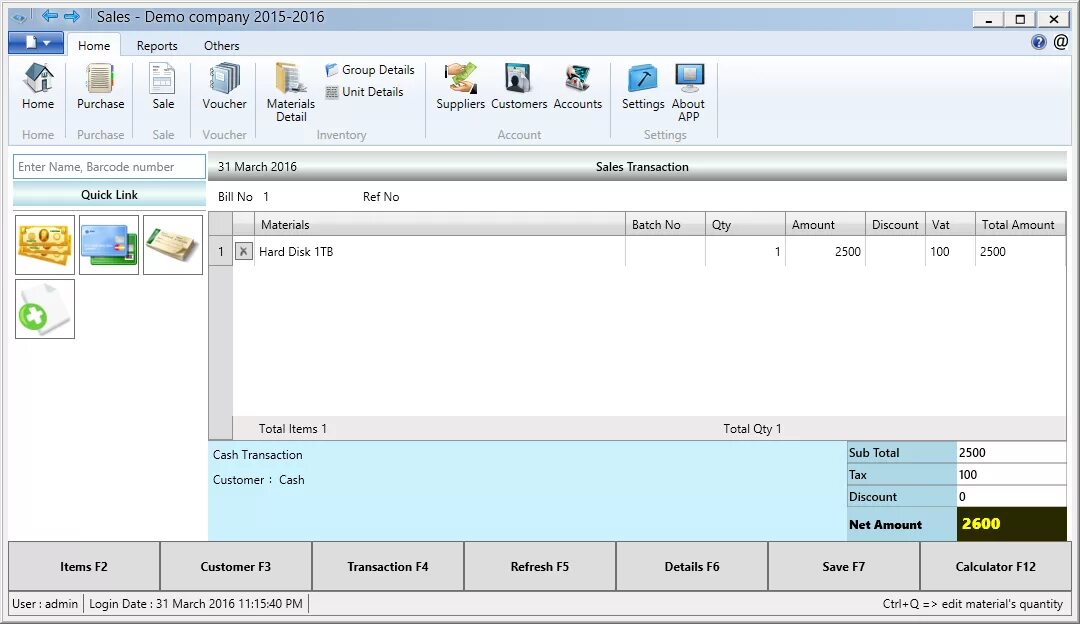The image size is (1080, 624).
Task: Click the Amount column header
Action: (x=825, y=225)
